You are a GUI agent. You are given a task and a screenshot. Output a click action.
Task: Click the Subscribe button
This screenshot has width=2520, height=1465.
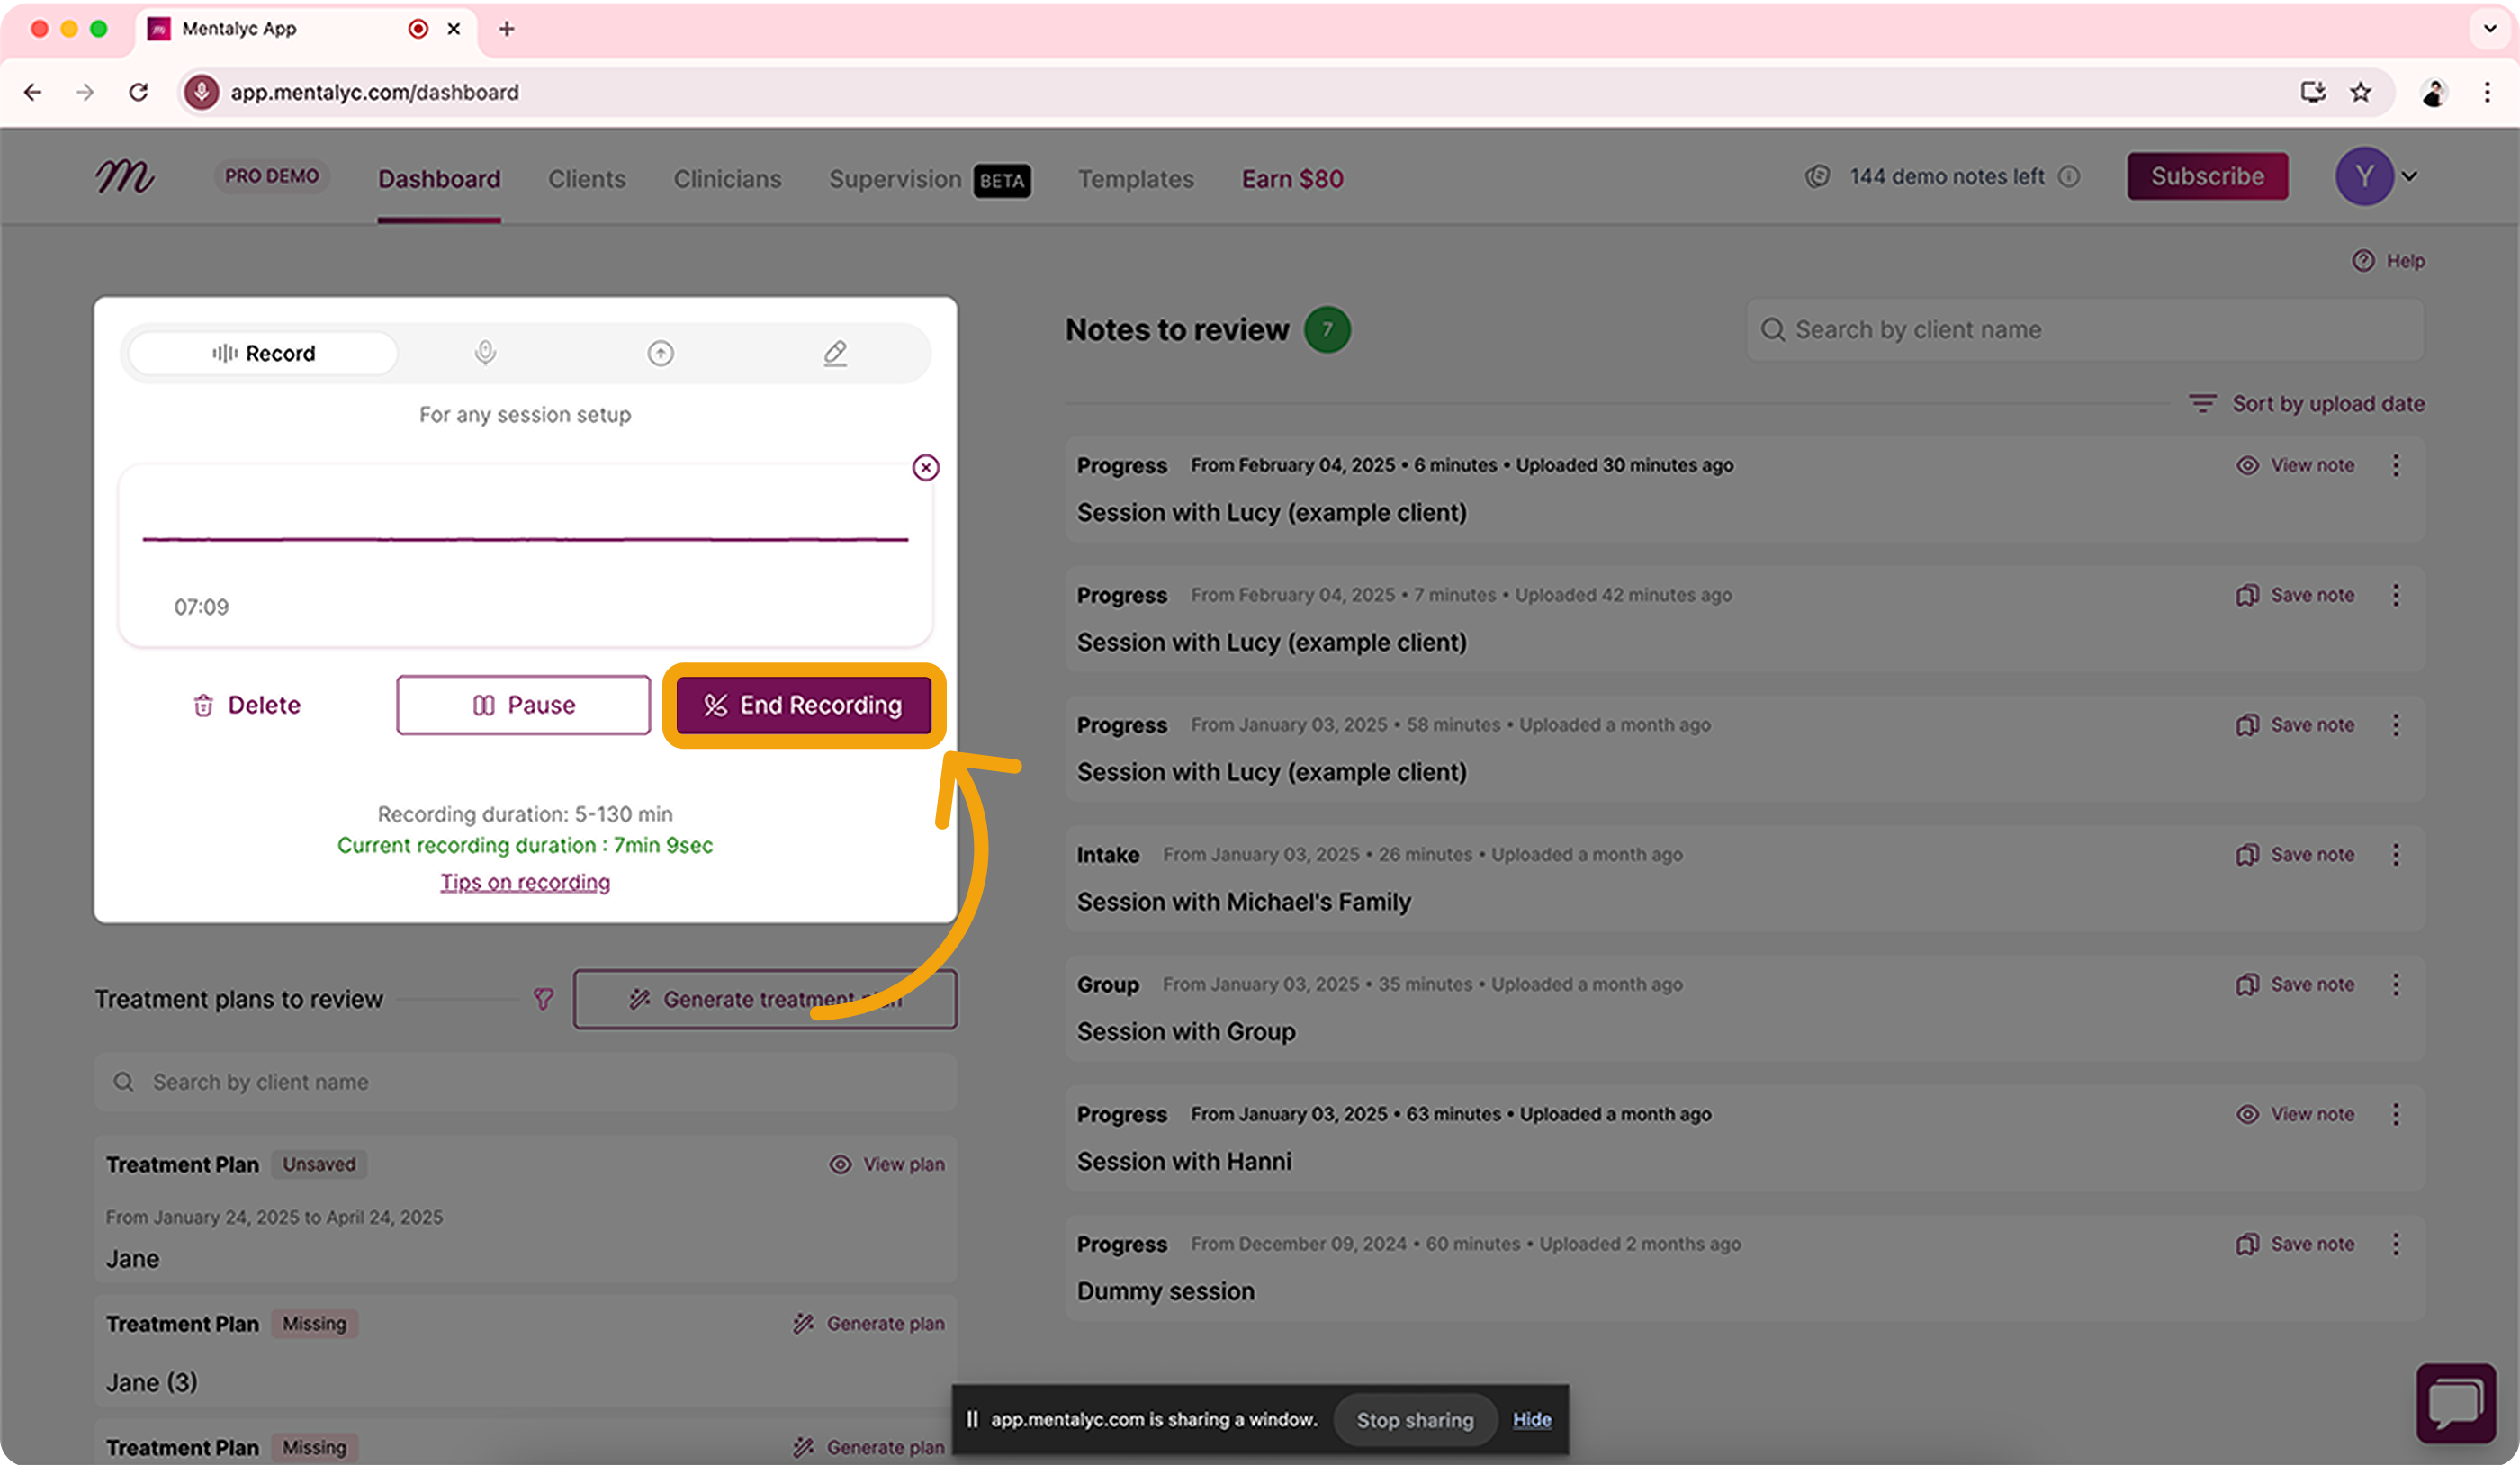tap(2207, 176)
